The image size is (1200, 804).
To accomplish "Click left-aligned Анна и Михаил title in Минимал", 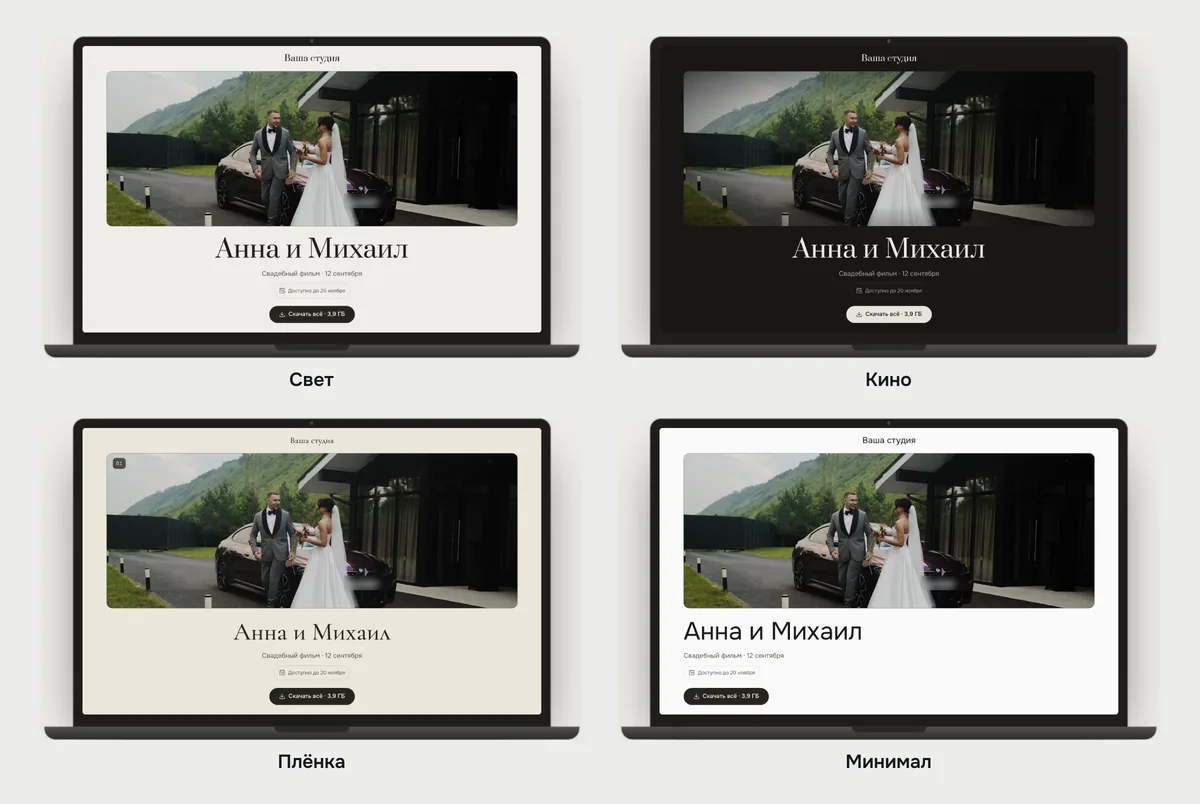I will click(773, 631).
